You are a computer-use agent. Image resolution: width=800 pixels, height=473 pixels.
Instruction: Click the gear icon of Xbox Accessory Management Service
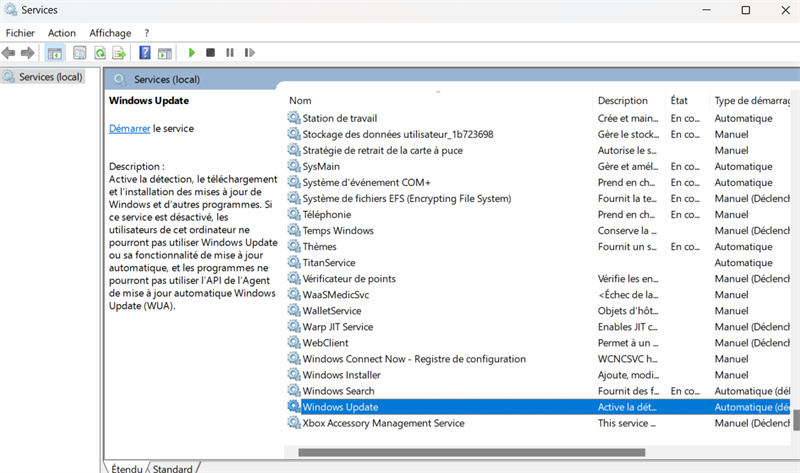294,422
